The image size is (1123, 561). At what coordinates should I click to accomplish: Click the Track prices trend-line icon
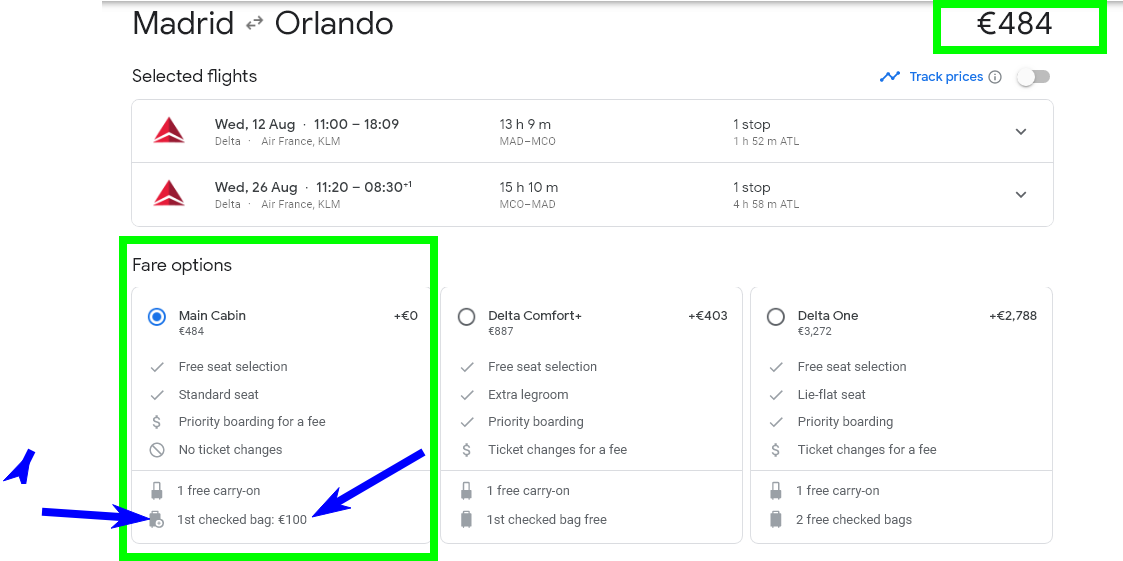[890, 77]
